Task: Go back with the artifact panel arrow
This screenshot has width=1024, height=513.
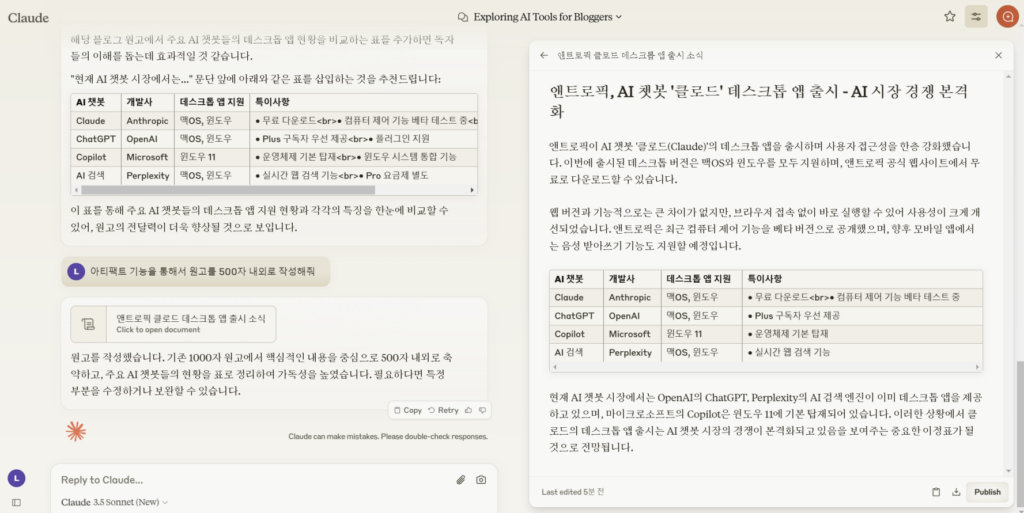Action: pos(544,55)
